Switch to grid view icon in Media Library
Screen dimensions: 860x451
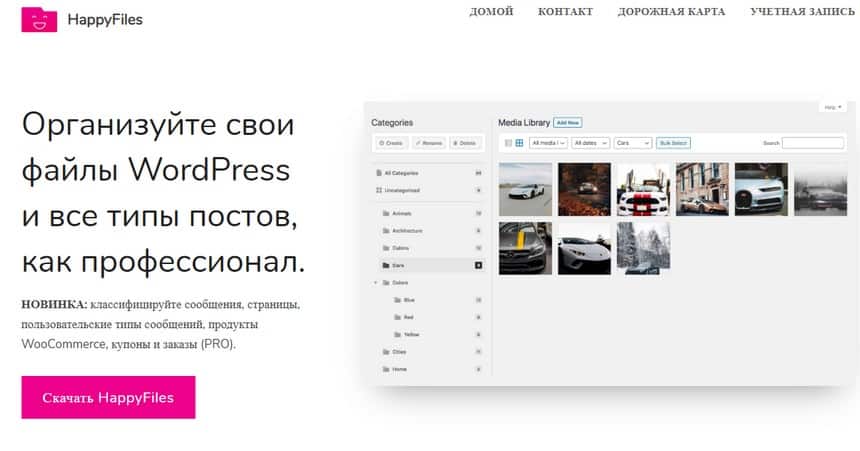(x=519, y=143)
